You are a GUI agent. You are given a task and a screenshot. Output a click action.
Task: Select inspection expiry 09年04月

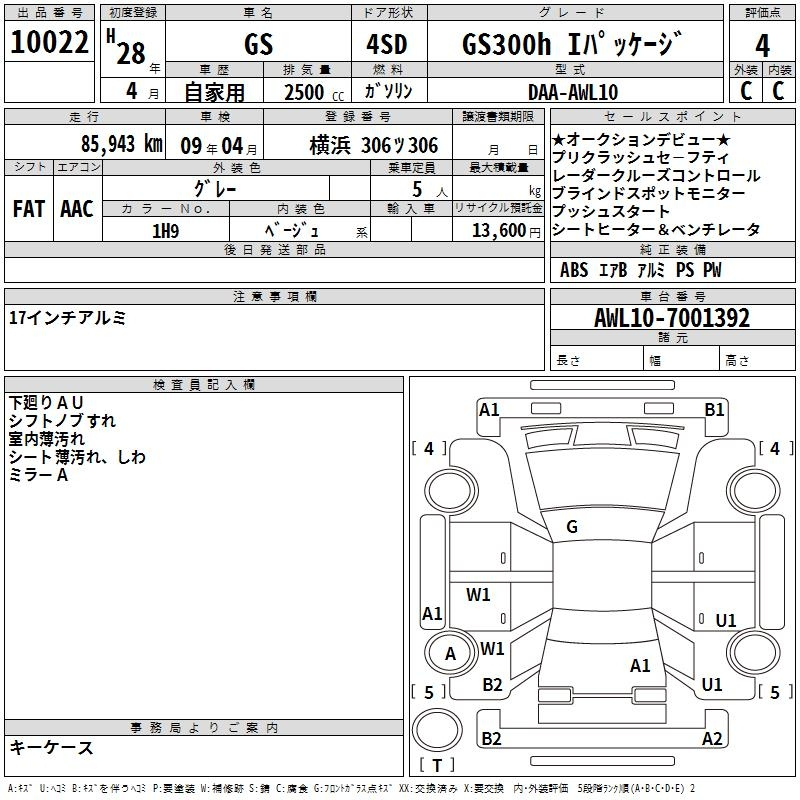219,146
